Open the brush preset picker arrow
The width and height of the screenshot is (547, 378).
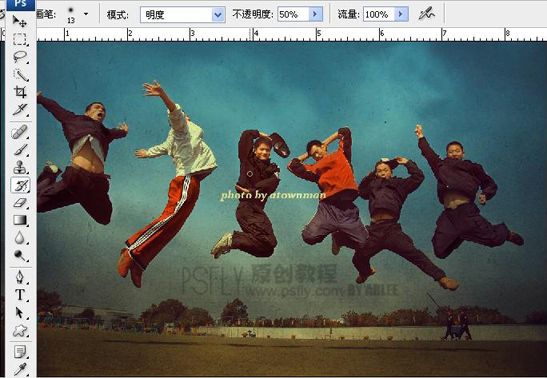(86, 14)
